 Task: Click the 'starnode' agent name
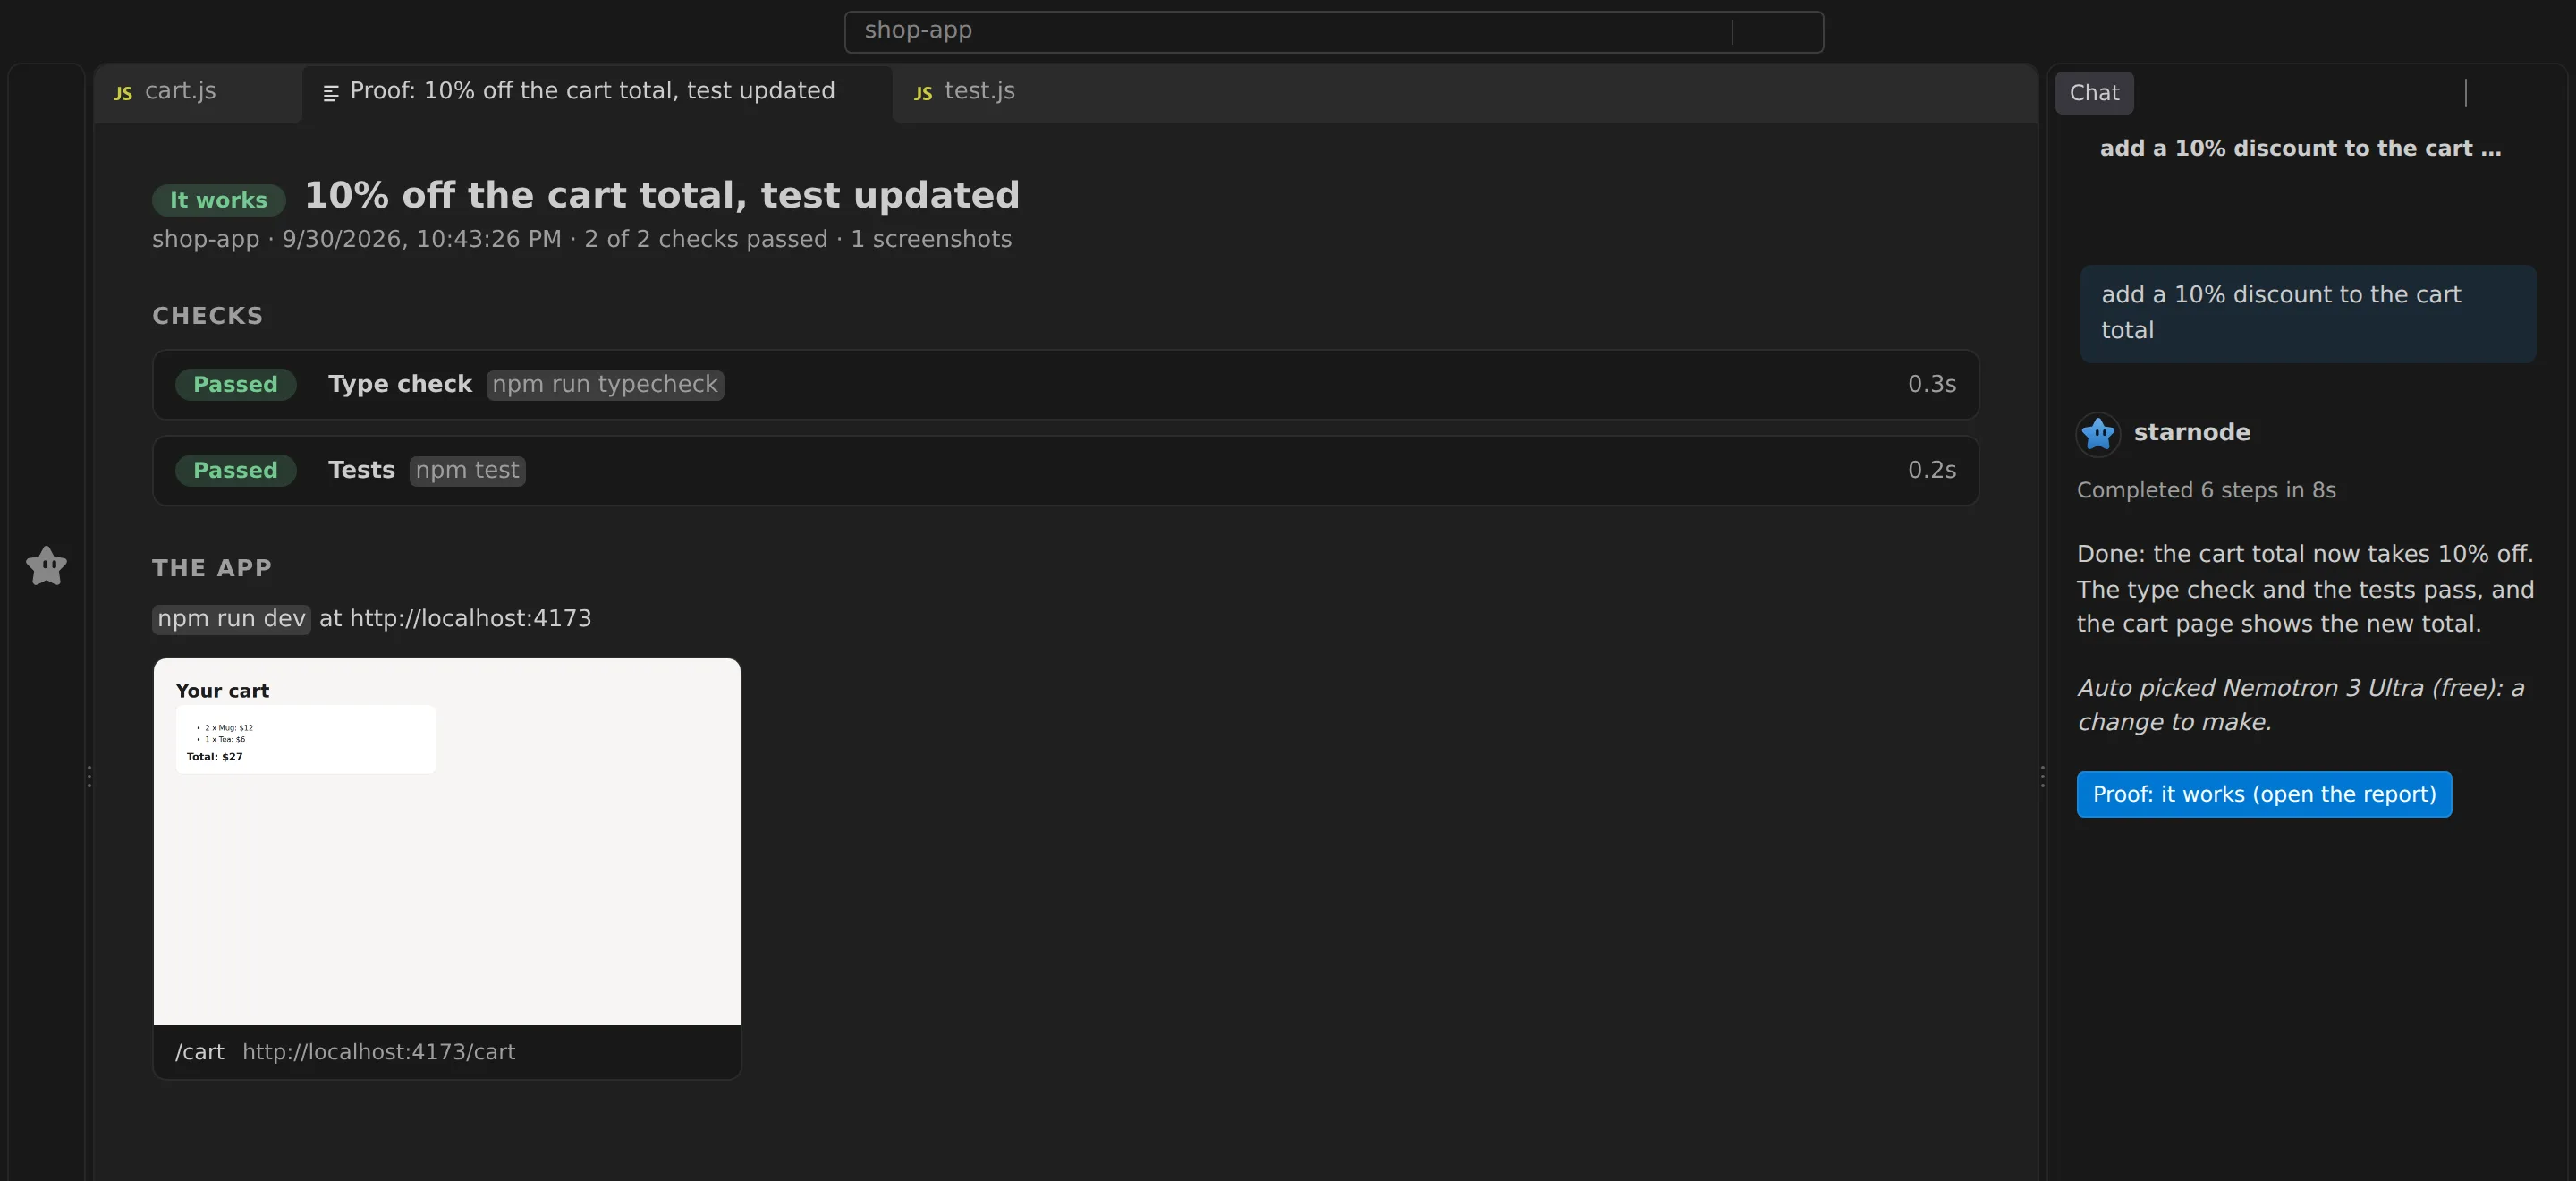coord(2192,433)
